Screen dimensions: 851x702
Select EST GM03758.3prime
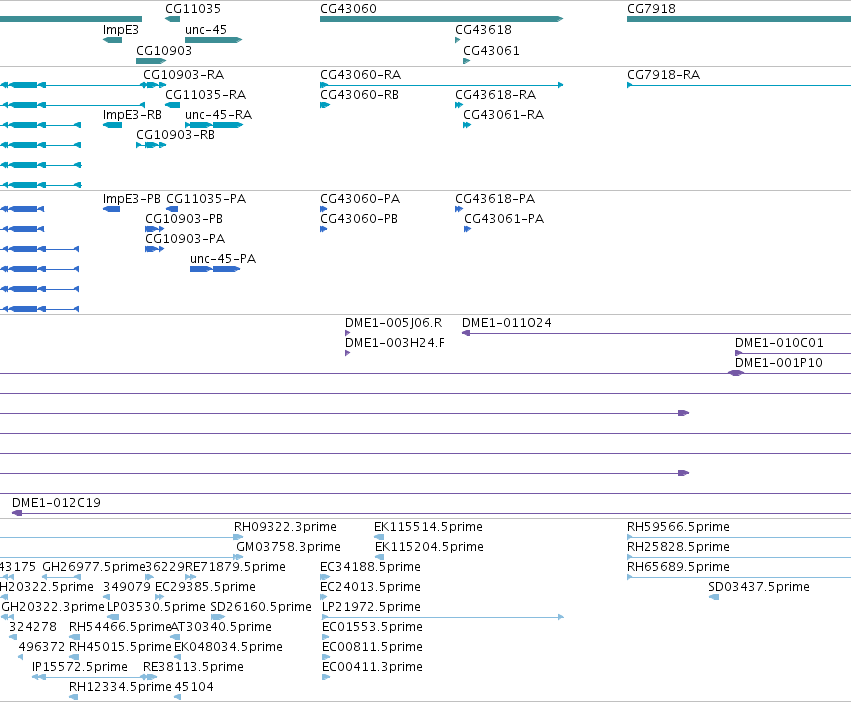point(288,547)
